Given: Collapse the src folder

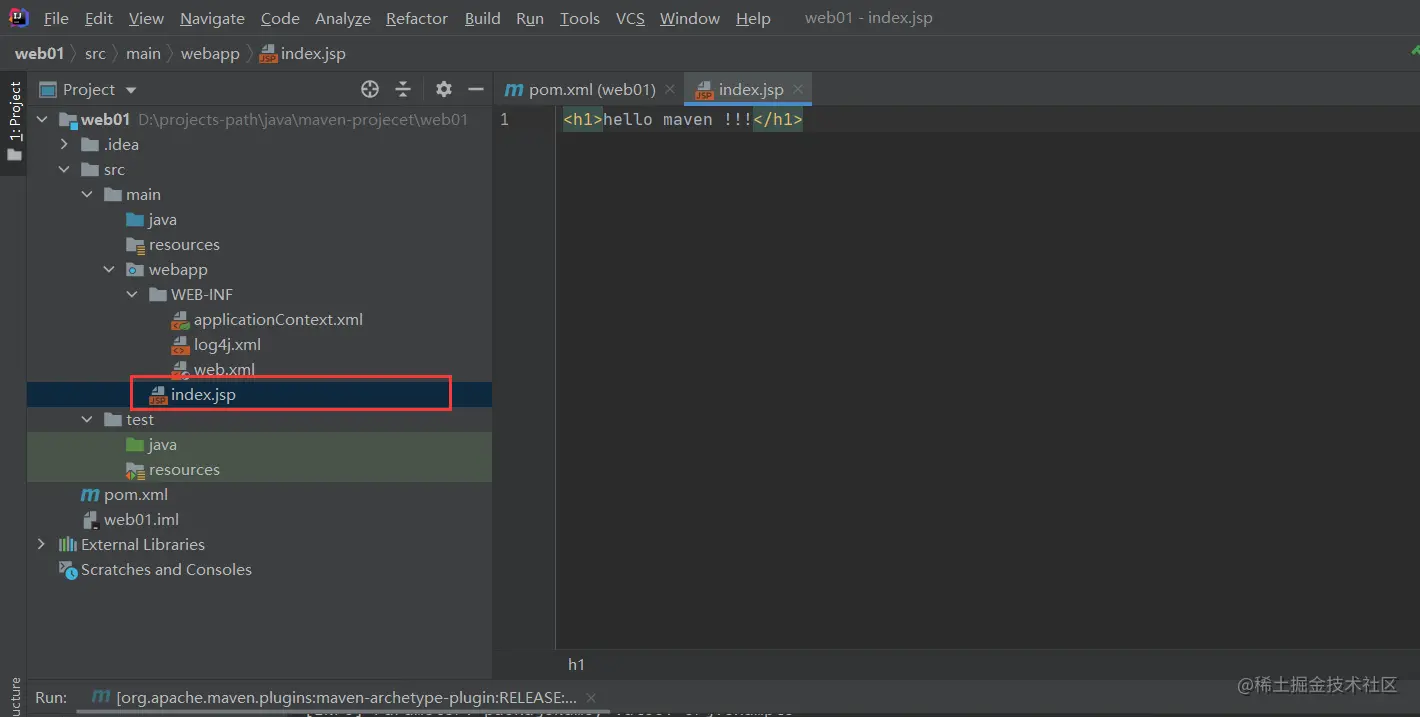Looking at the screenshot, I should point(65,170).
